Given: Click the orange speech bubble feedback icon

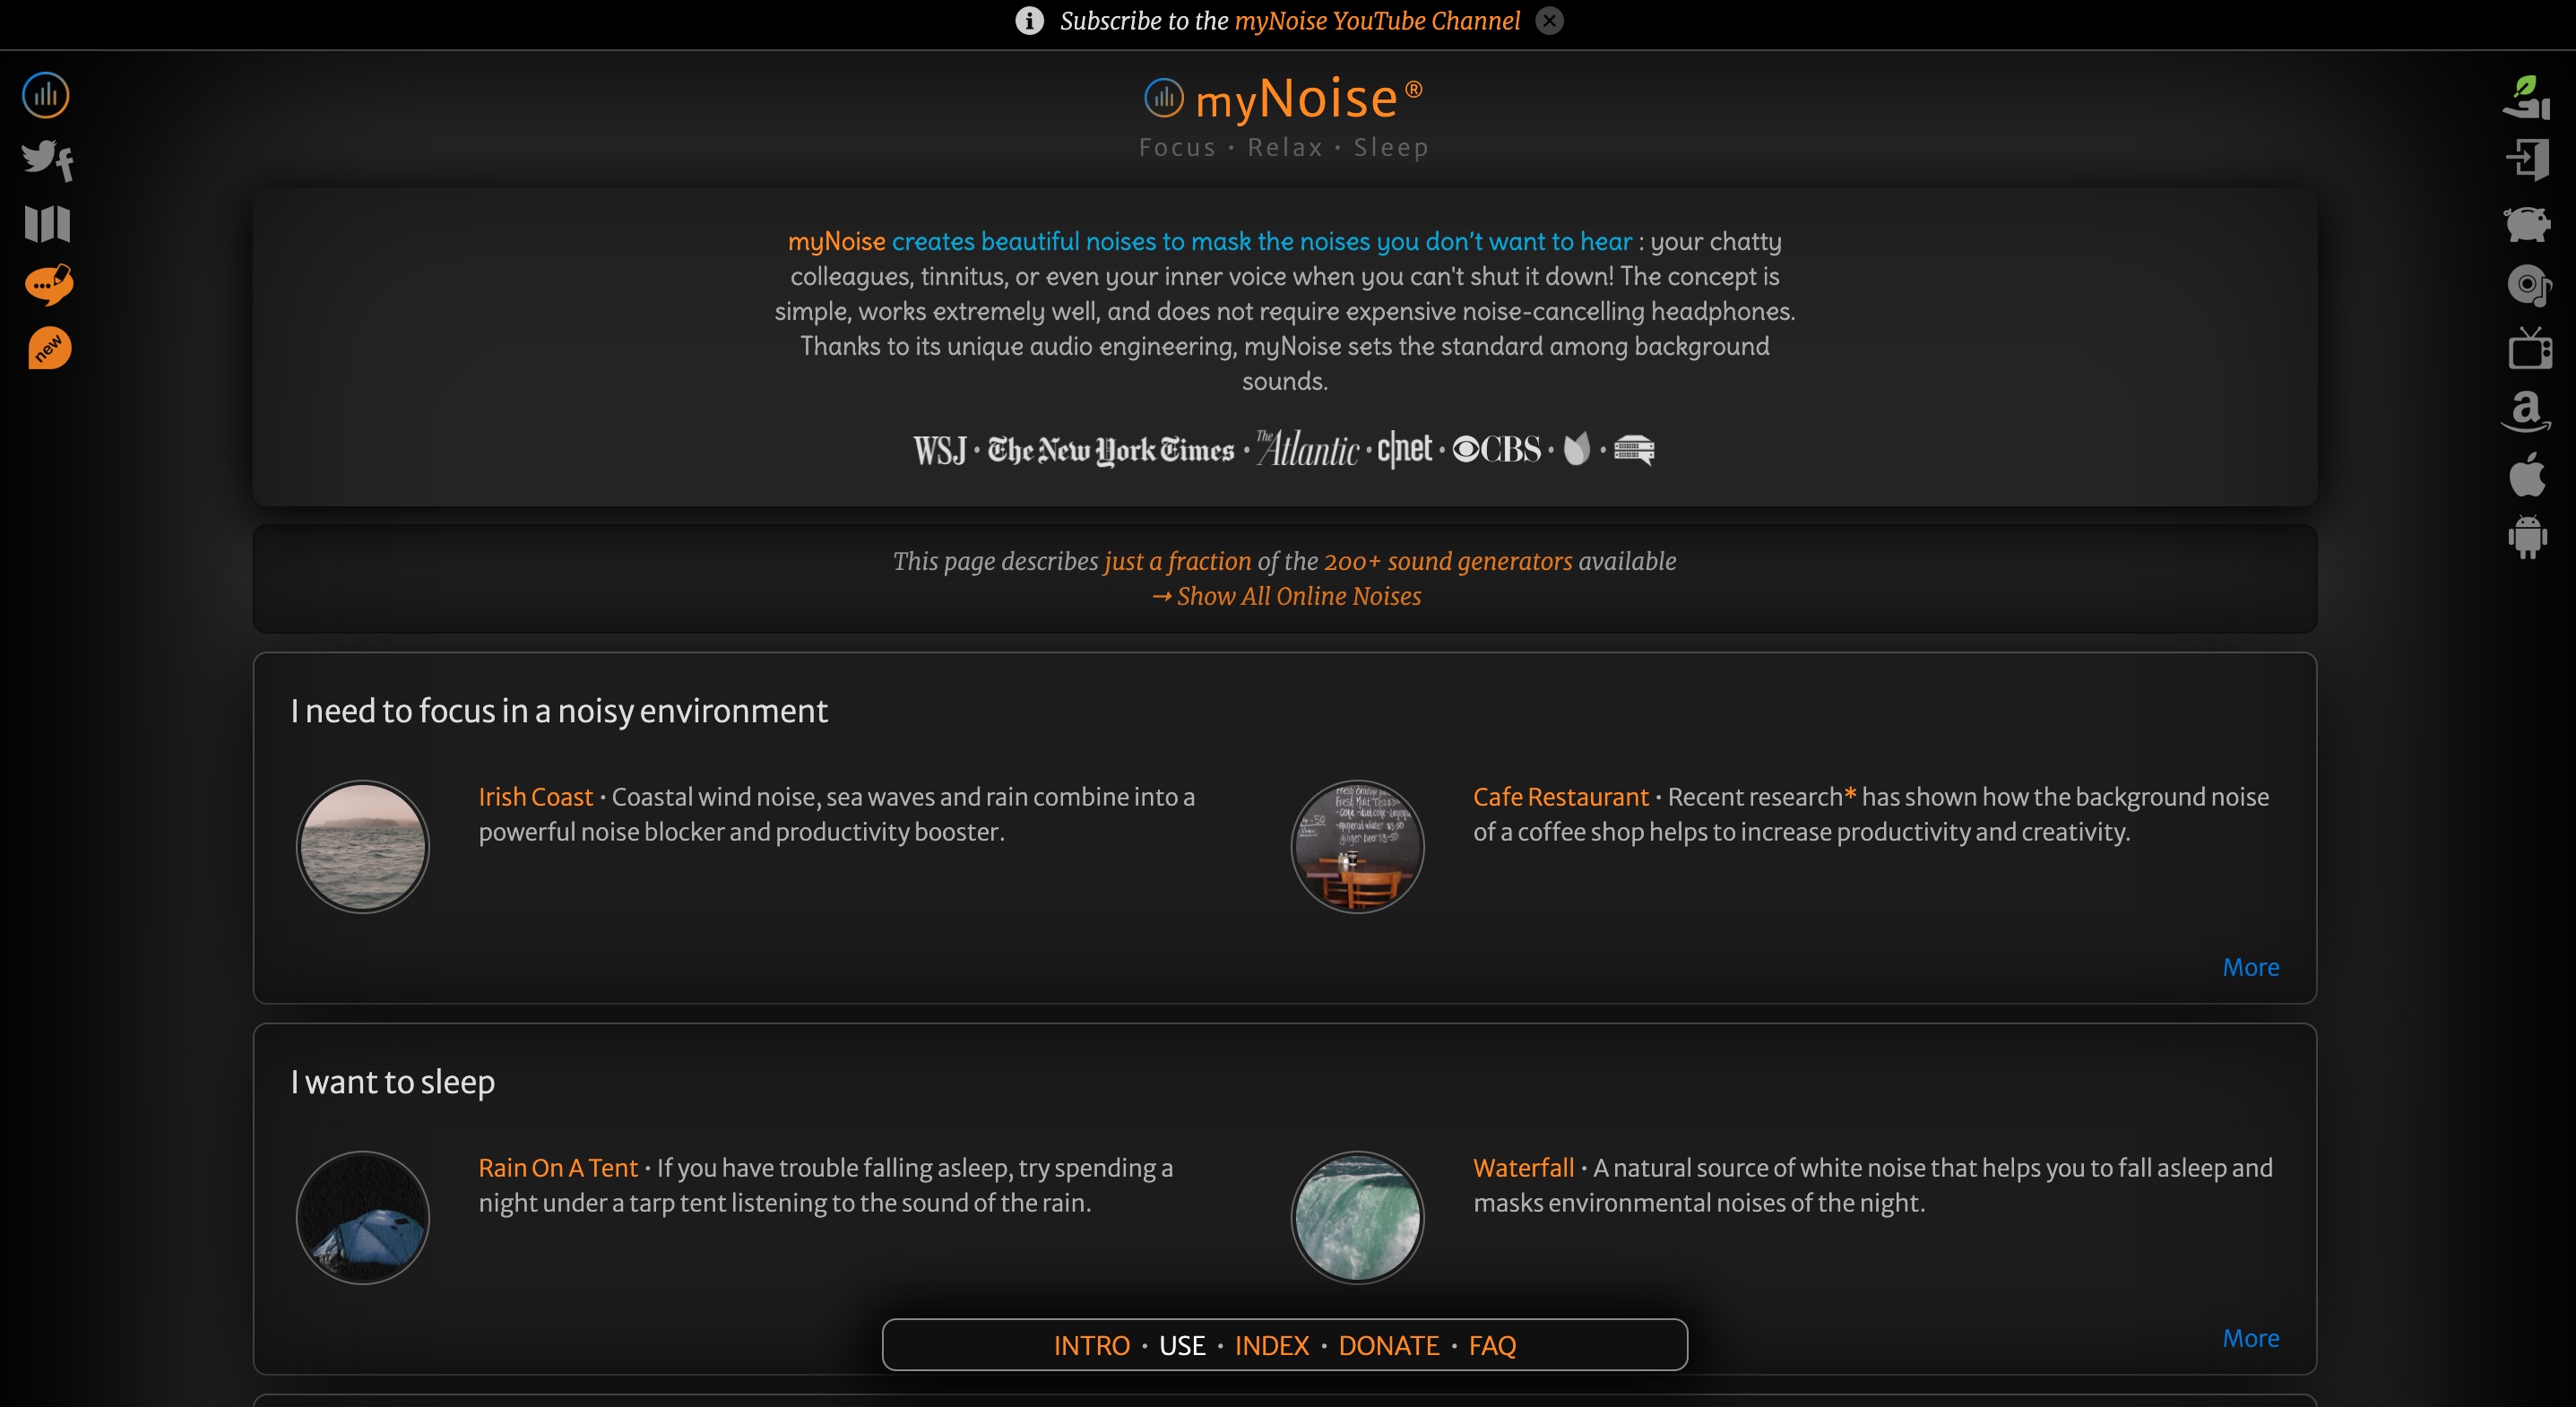Looking at the screenshot, I should tap(48, 285).
